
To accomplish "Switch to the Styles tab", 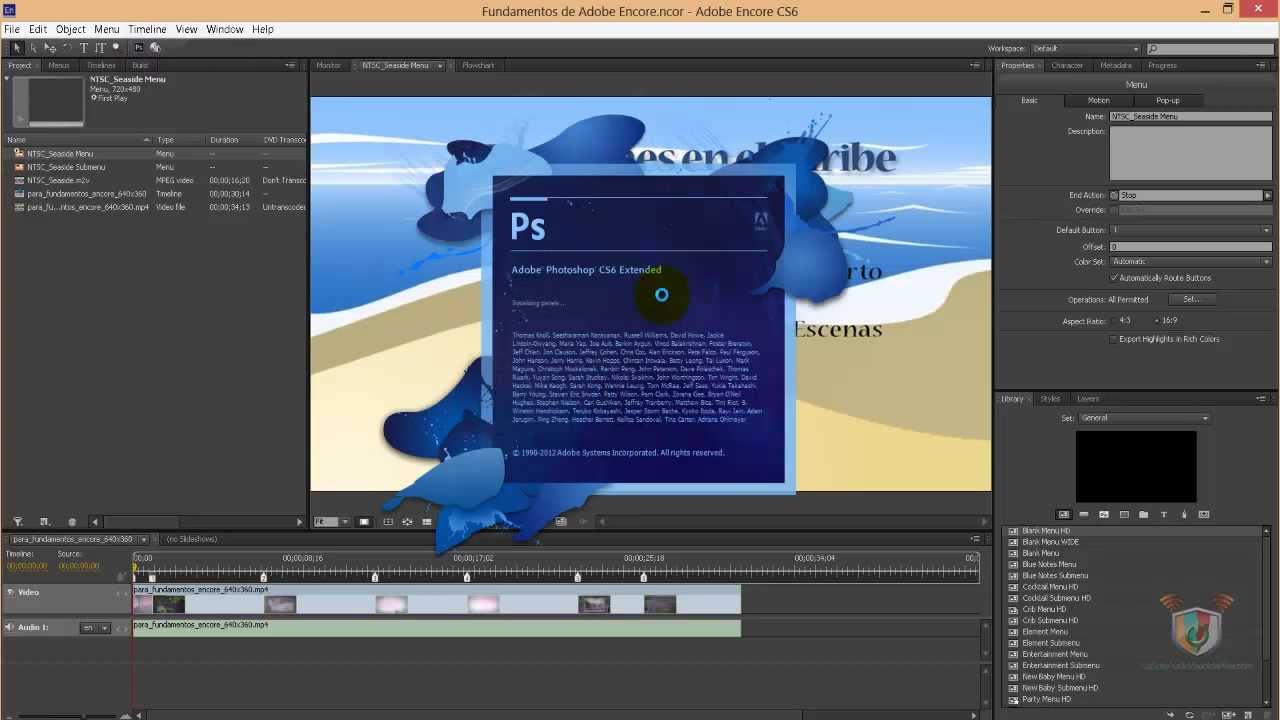I will [x=1050, y=398].
